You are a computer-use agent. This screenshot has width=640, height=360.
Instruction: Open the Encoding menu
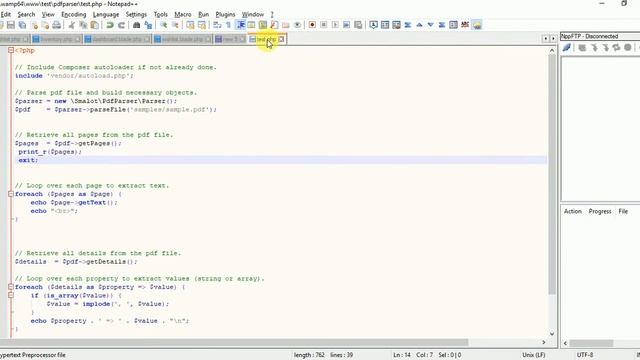(x=74, y=14)
